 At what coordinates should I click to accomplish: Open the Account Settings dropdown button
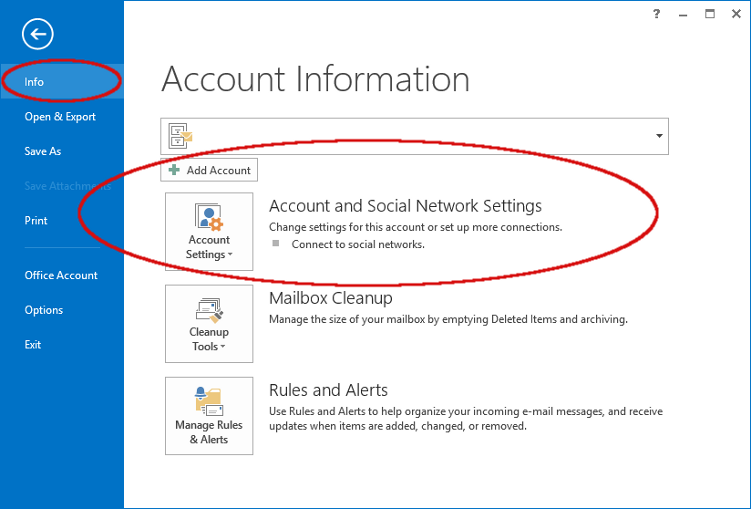pyautogui.click(x=209, y=232)
